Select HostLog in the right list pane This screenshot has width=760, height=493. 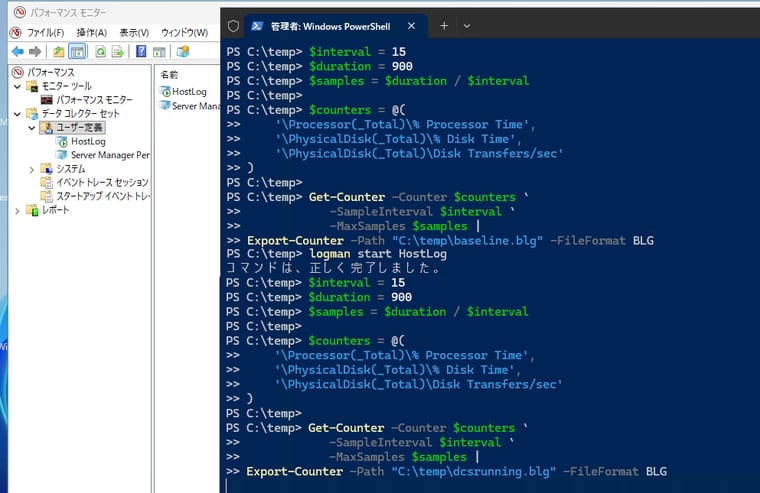[x=189, y=92]
